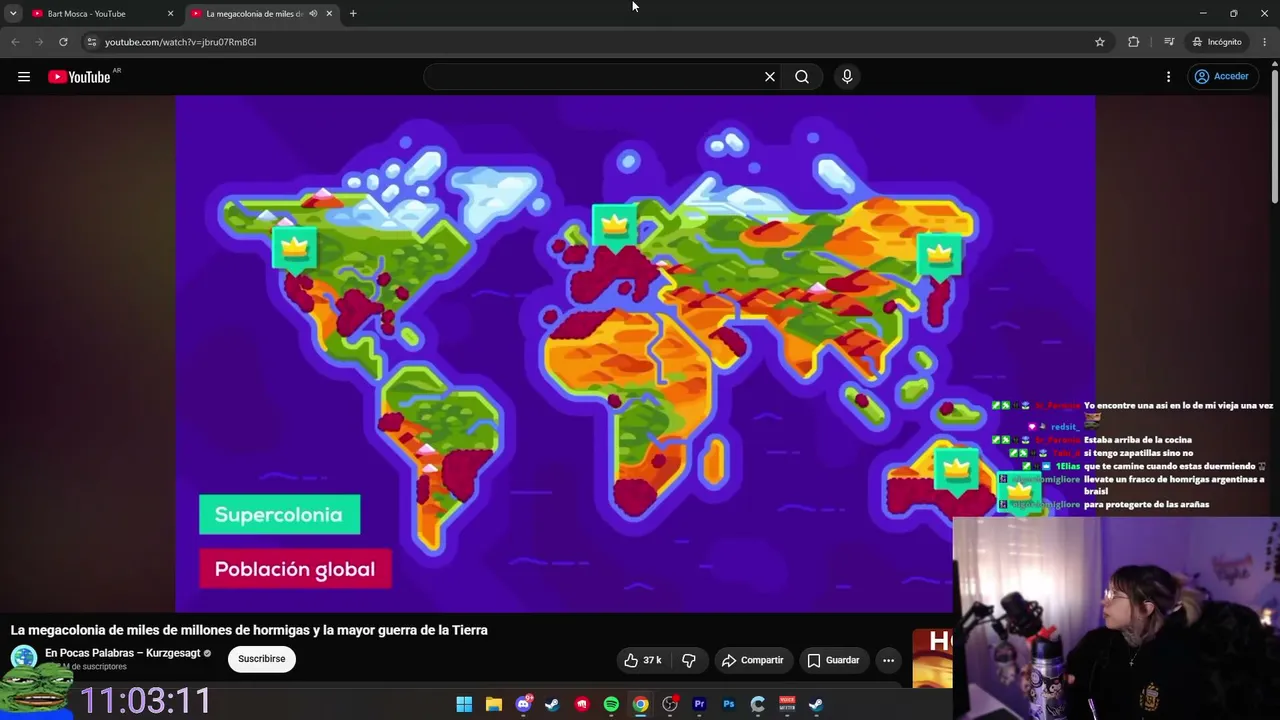Open Discord from the taskbar
Screen dimensions: 1280x720
[x=523, y=704]
